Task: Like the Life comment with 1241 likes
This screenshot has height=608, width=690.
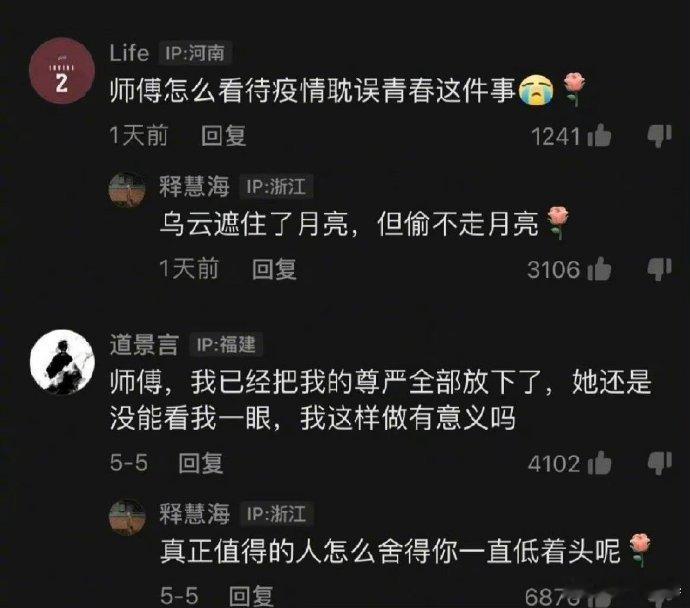Action: coord(599,136)
